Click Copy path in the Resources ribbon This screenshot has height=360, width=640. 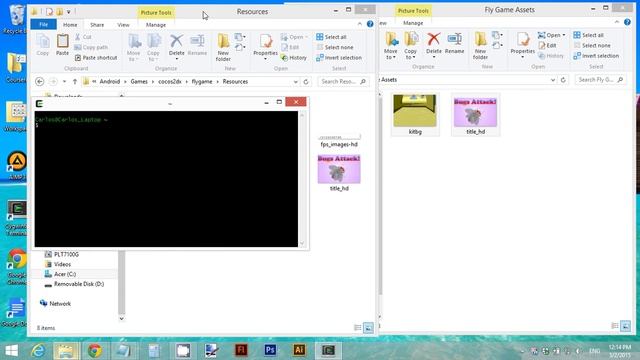click(x=91, y=47)
